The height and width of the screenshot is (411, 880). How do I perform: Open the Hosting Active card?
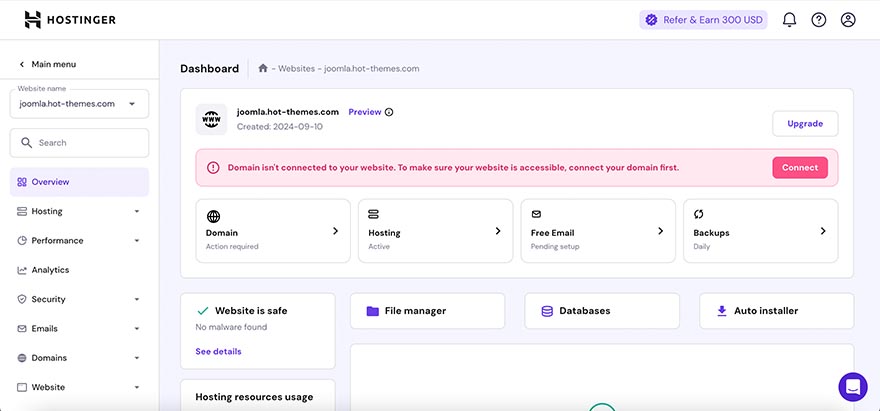[x=436, y=231]
